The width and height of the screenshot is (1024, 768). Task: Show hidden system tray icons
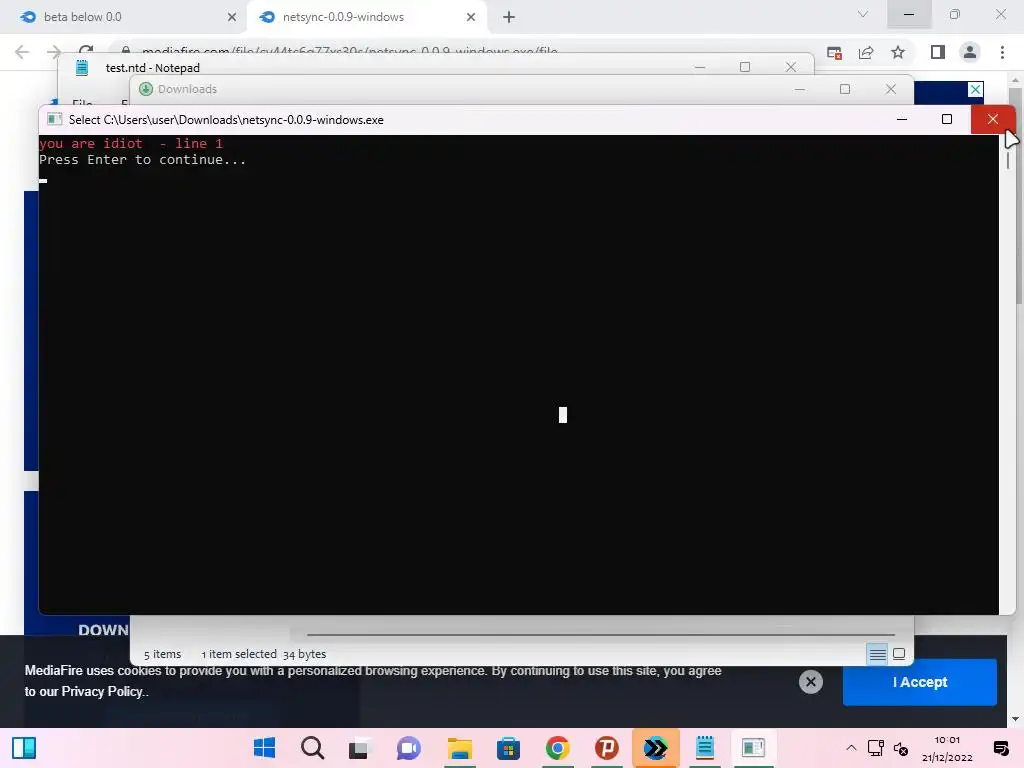click(x=851, y=748)
